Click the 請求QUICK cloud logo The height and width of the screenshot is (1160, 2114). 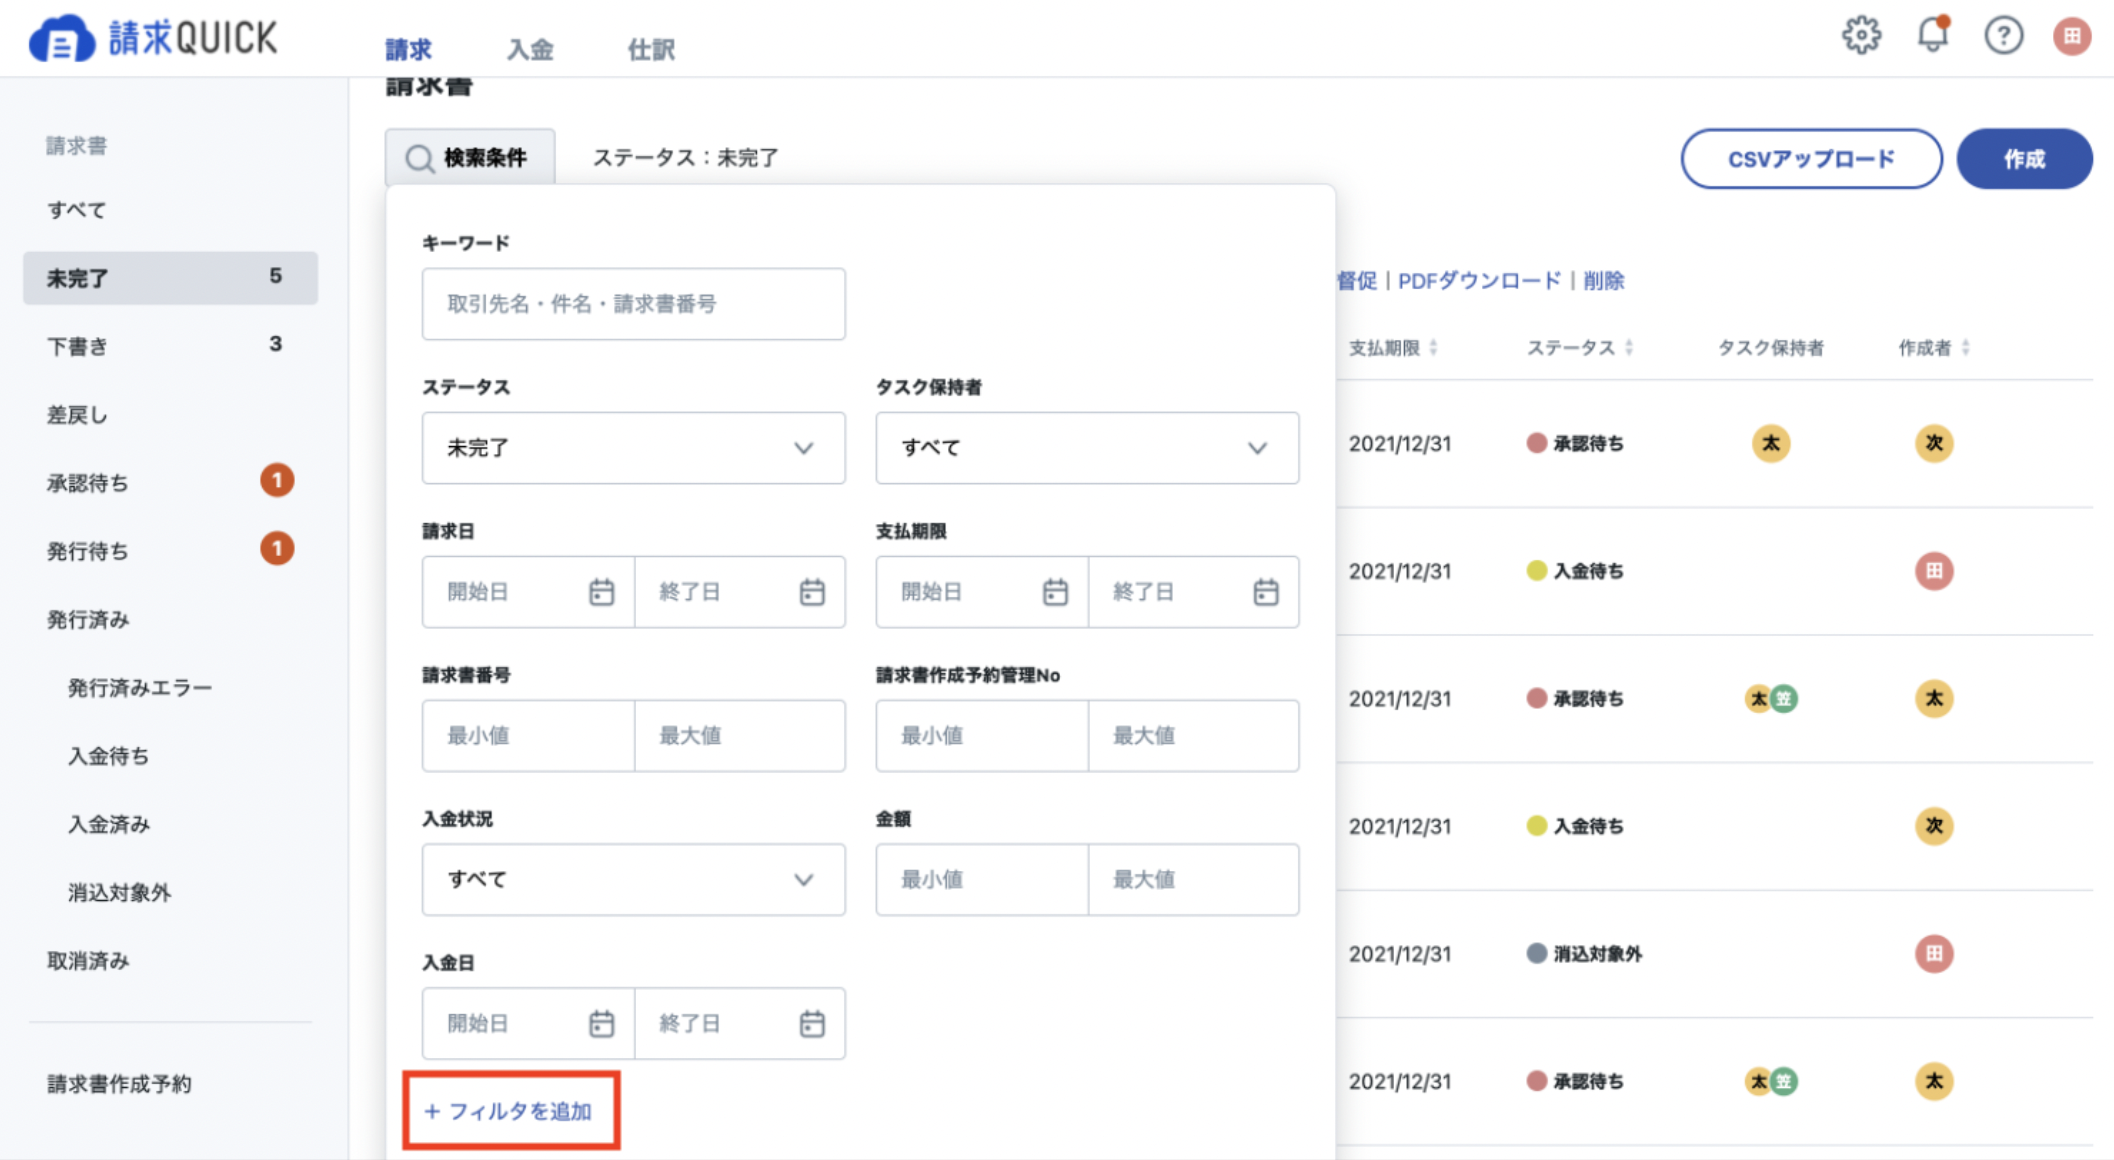tap(62, 39)
